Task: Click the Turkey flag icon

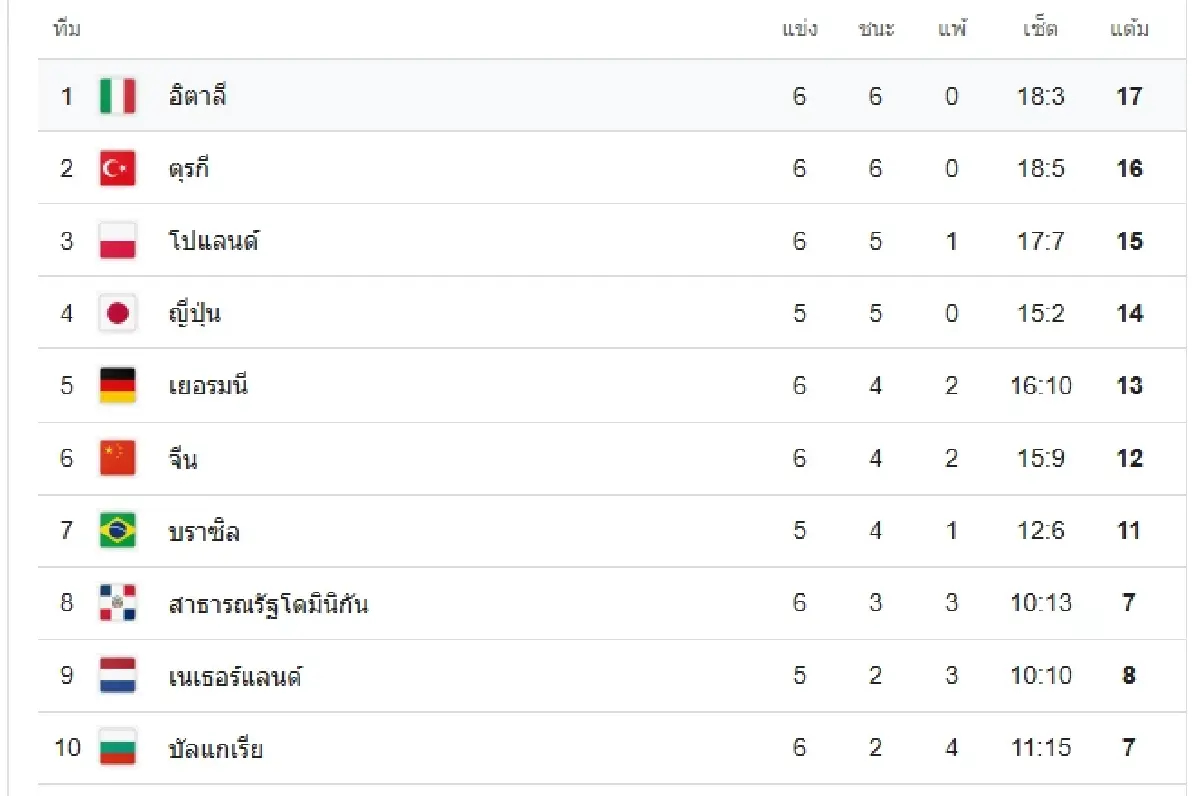Action: click(118, 168)
